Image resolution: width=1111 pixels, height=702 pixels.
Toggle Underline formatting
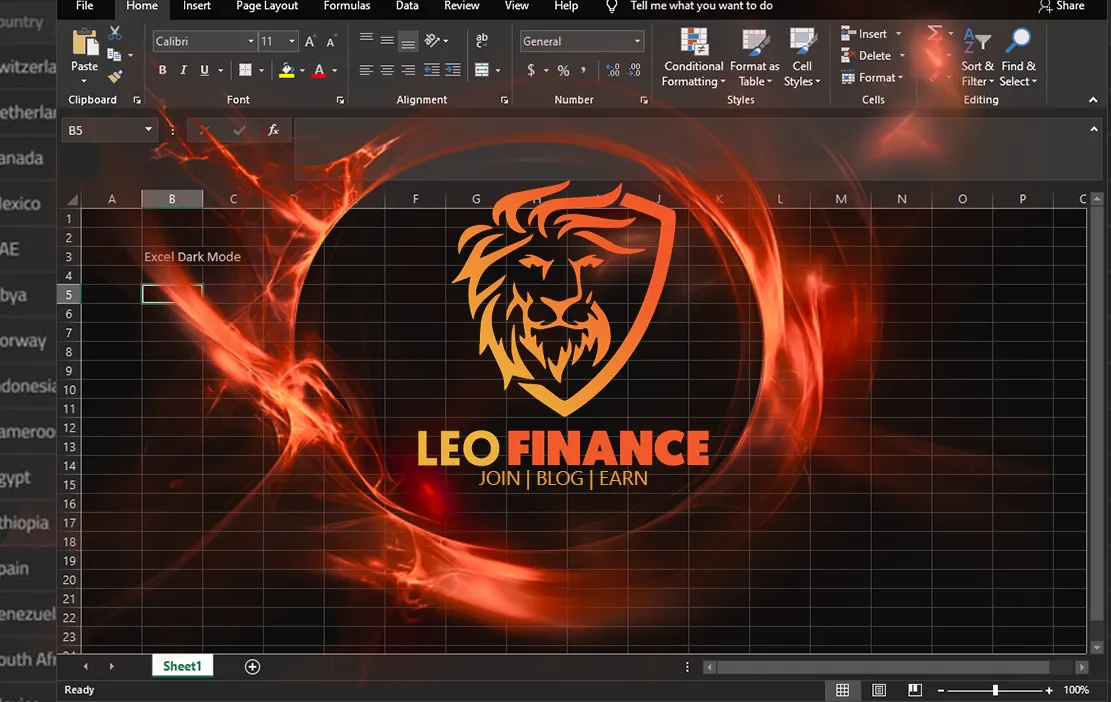click(x=204, y=70)
